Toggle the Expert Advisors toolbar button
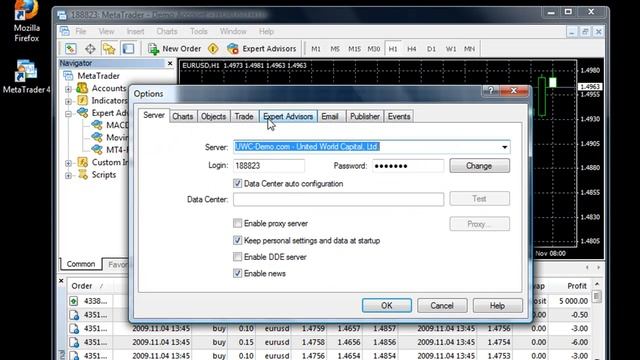The image size is (640, 360). tap(262, 49)
